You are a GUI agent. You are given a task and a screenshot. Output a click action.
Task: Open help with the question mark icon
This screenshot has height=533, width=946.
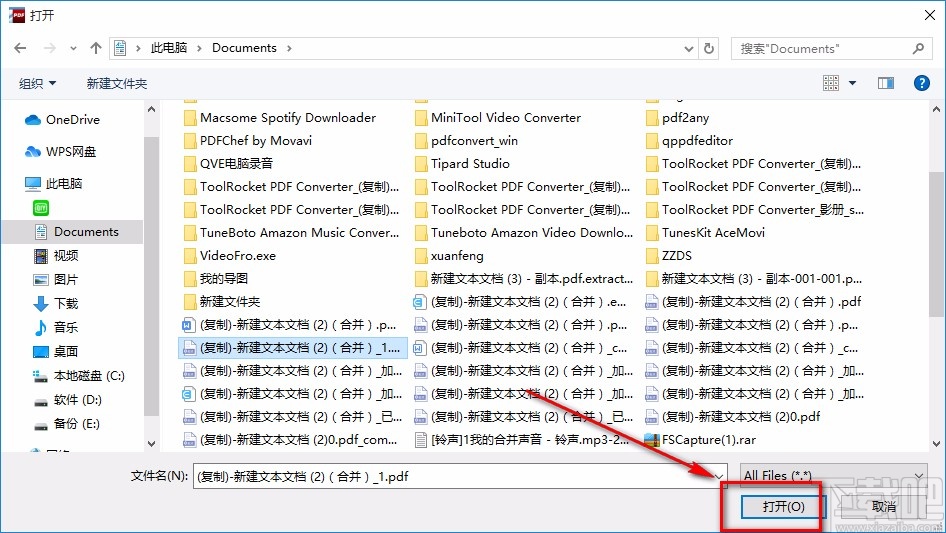click(921, 83)
